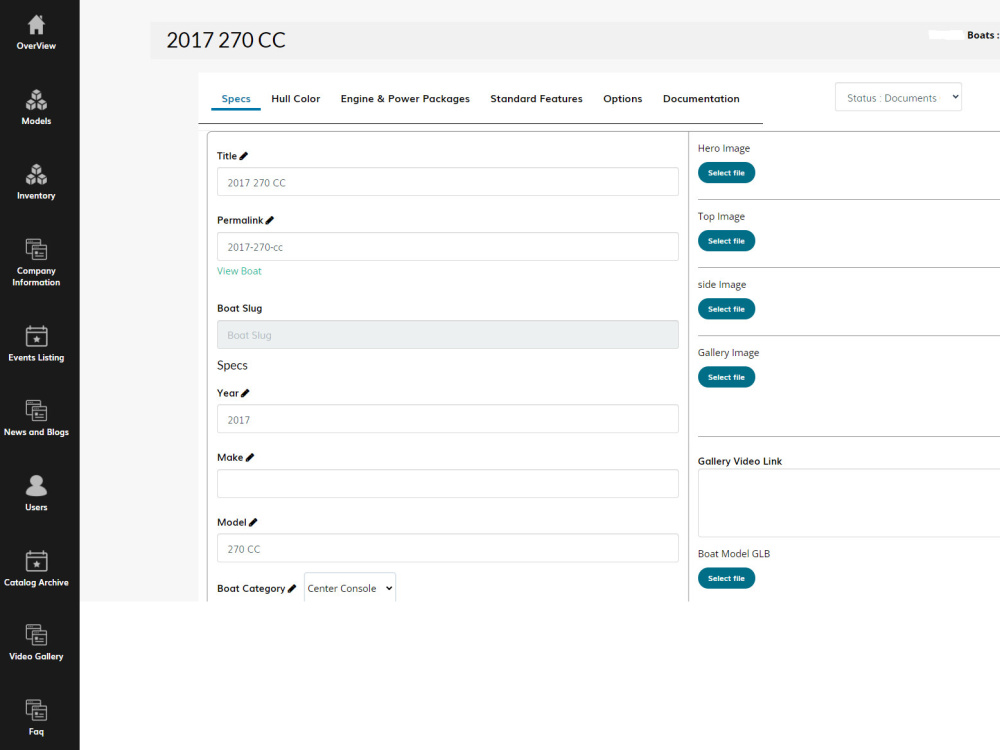Image resolution: width=1000 pixels, height=750 pixels.
Task: Open the Faq sidebar icon
Action: click(36, 710)
